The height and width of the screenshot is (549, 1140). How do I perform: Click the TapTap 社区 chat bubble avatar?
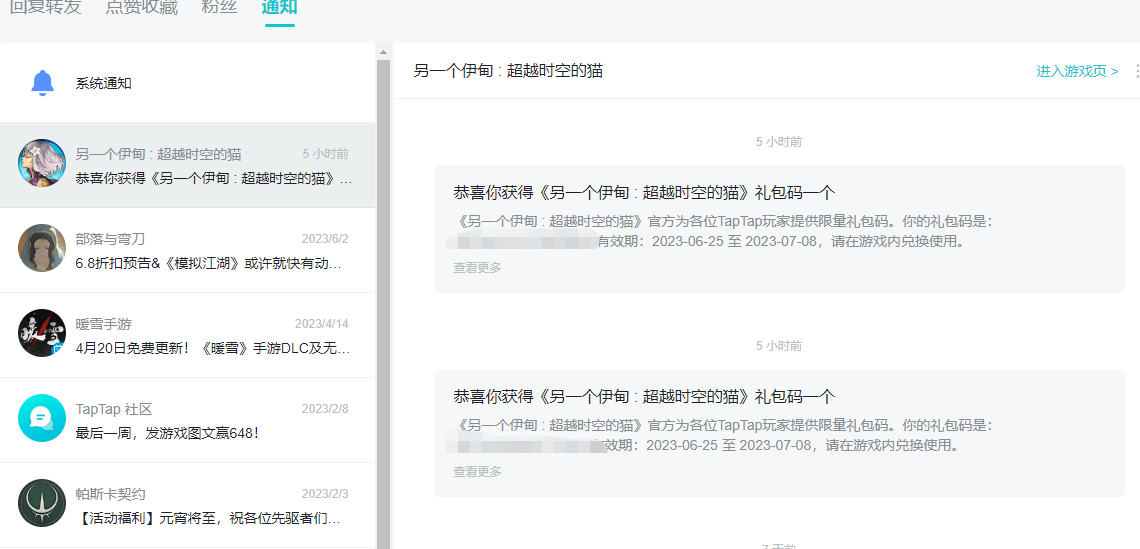click(x=42, y=418)
